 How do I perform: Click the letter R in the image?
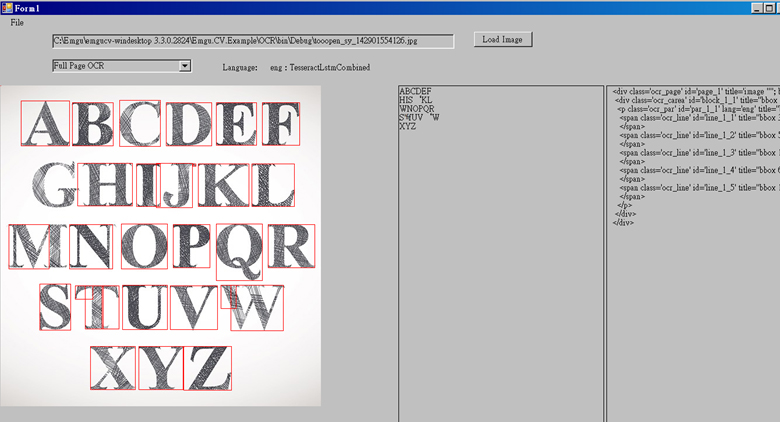tap(292, 246)
